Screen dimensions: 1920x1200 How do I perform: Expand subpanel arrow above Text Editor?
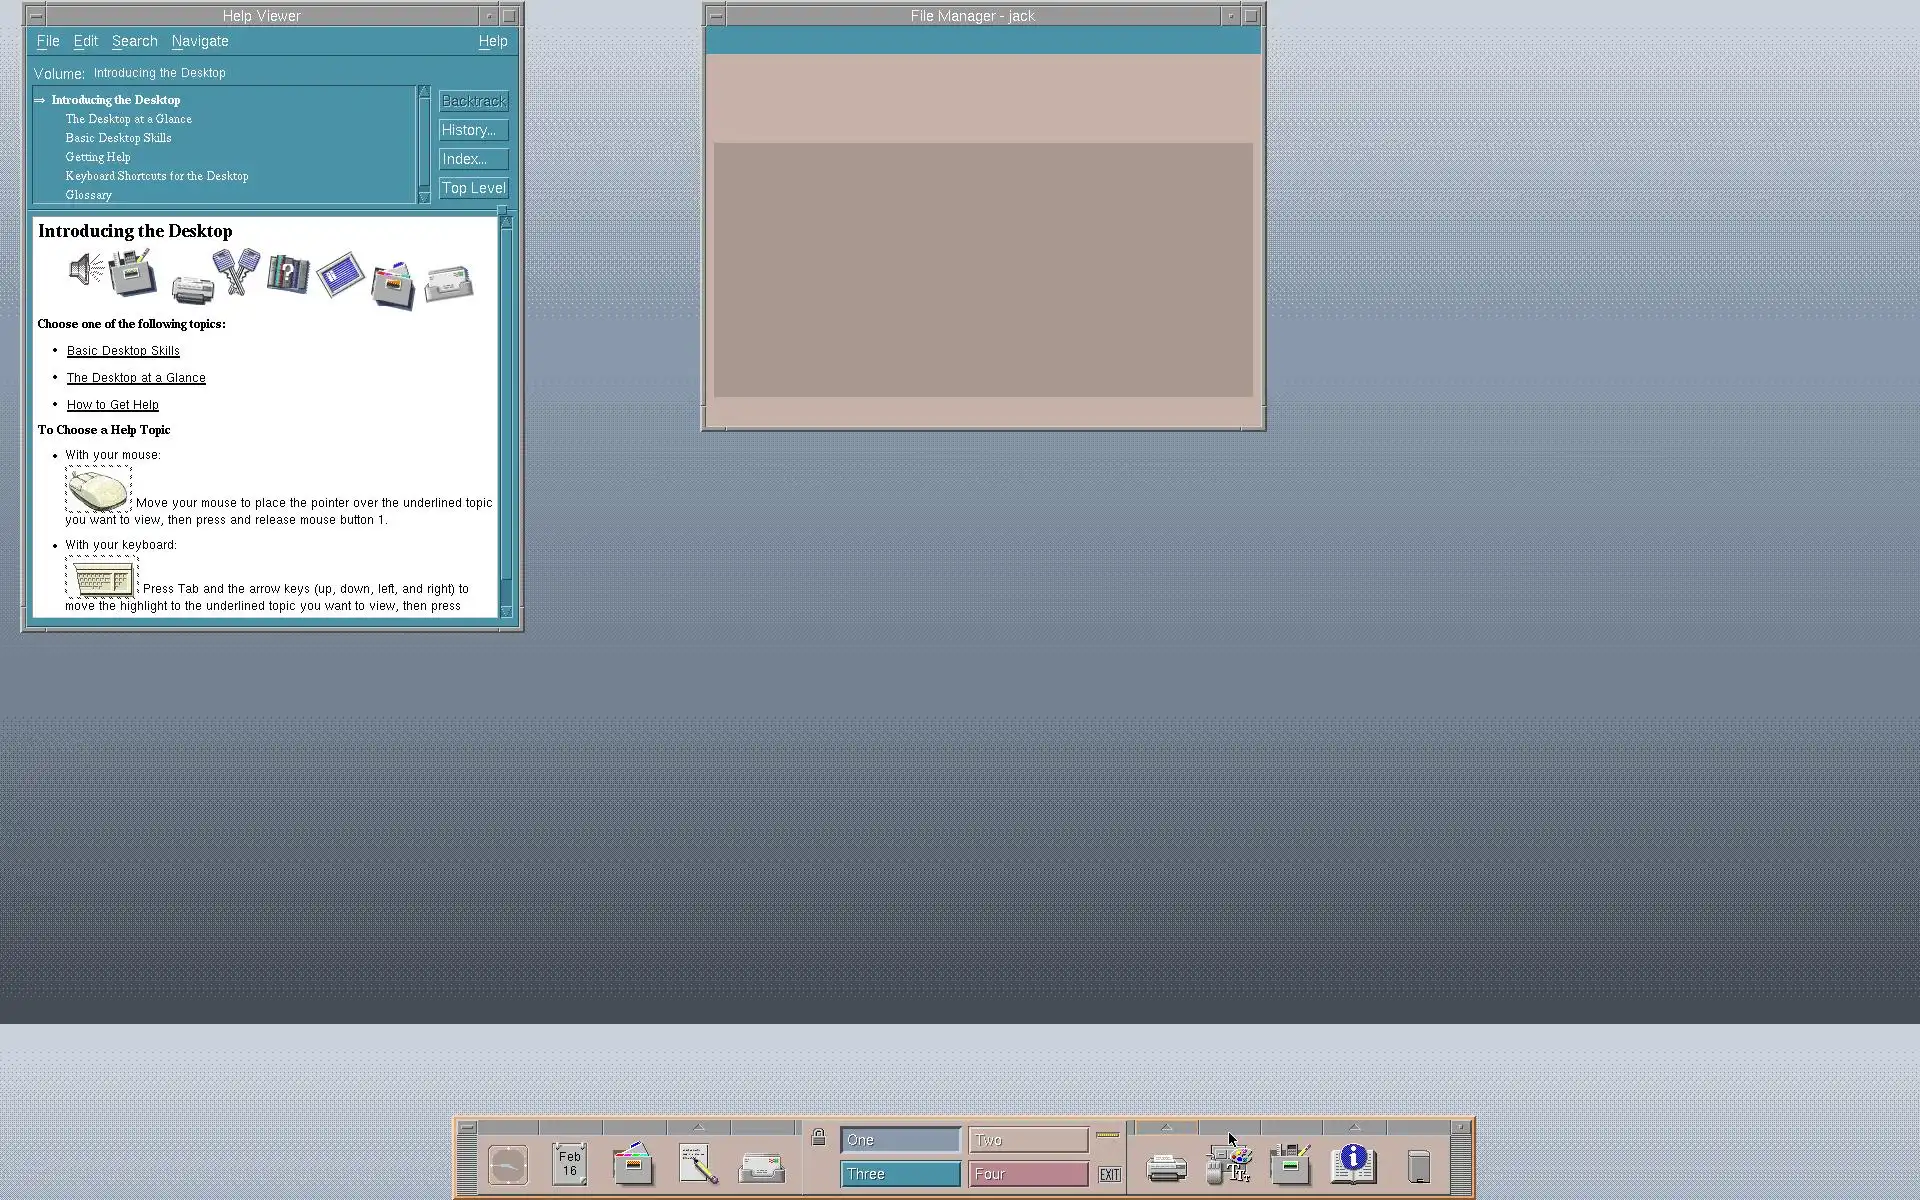click(x=698, y=1128)
